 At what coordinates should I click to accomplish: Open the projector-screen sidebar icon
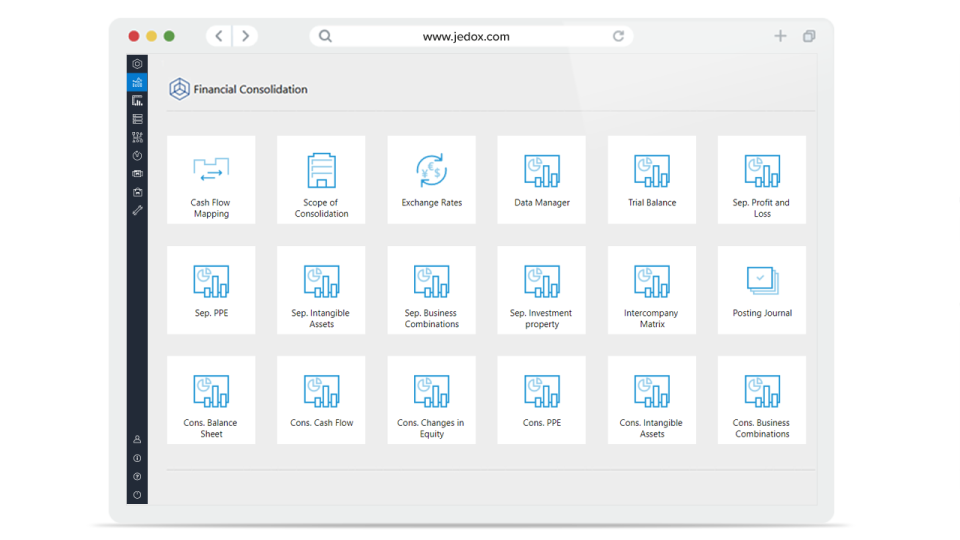pos(137,174)
